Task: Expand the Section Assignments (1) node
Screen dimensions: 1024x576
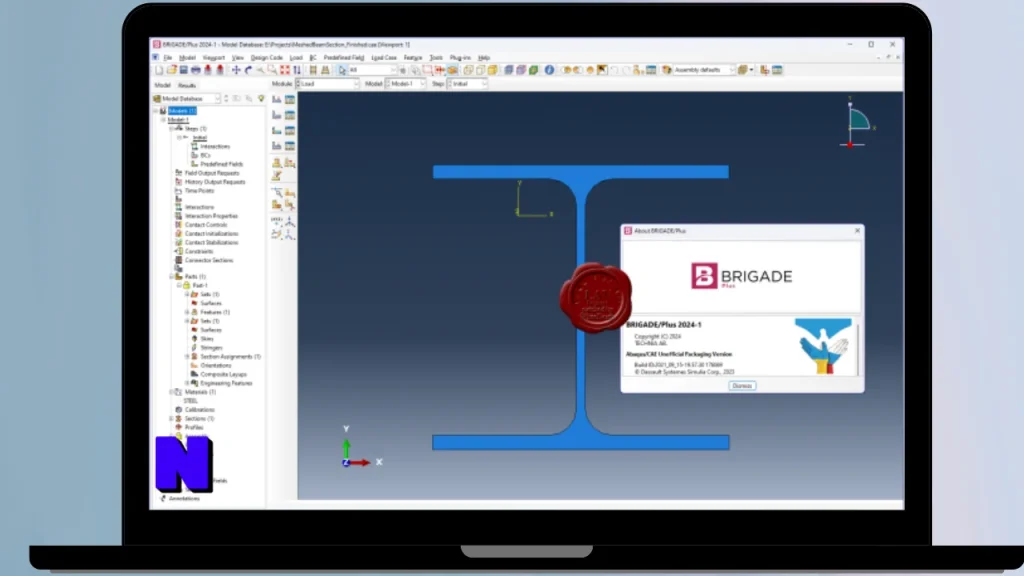Action: (x=187, y=357)
